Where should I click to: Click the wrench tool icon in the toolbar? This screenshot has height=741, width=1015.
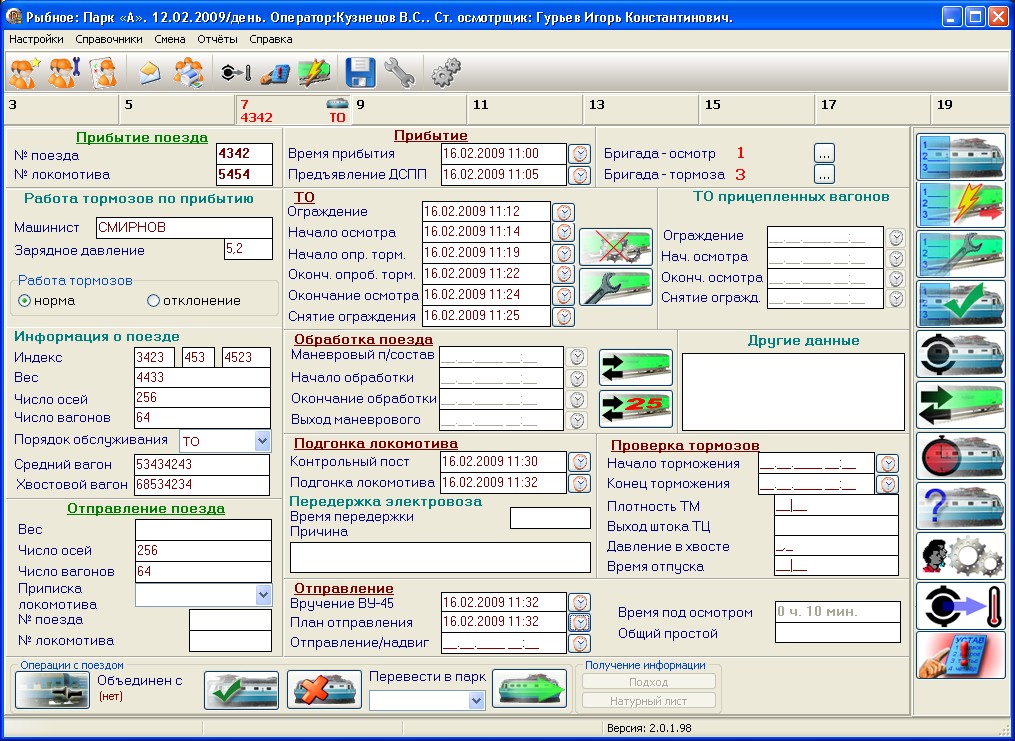399,72
